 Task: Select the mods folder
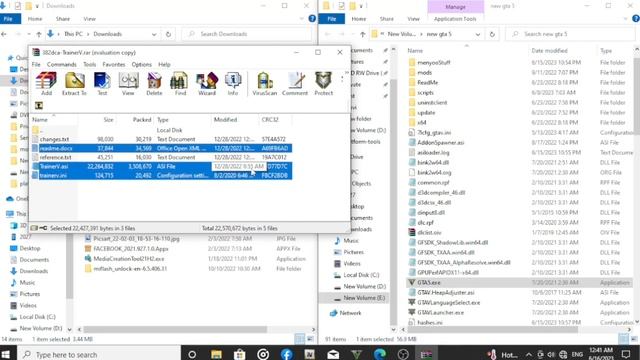pos(424,73)
